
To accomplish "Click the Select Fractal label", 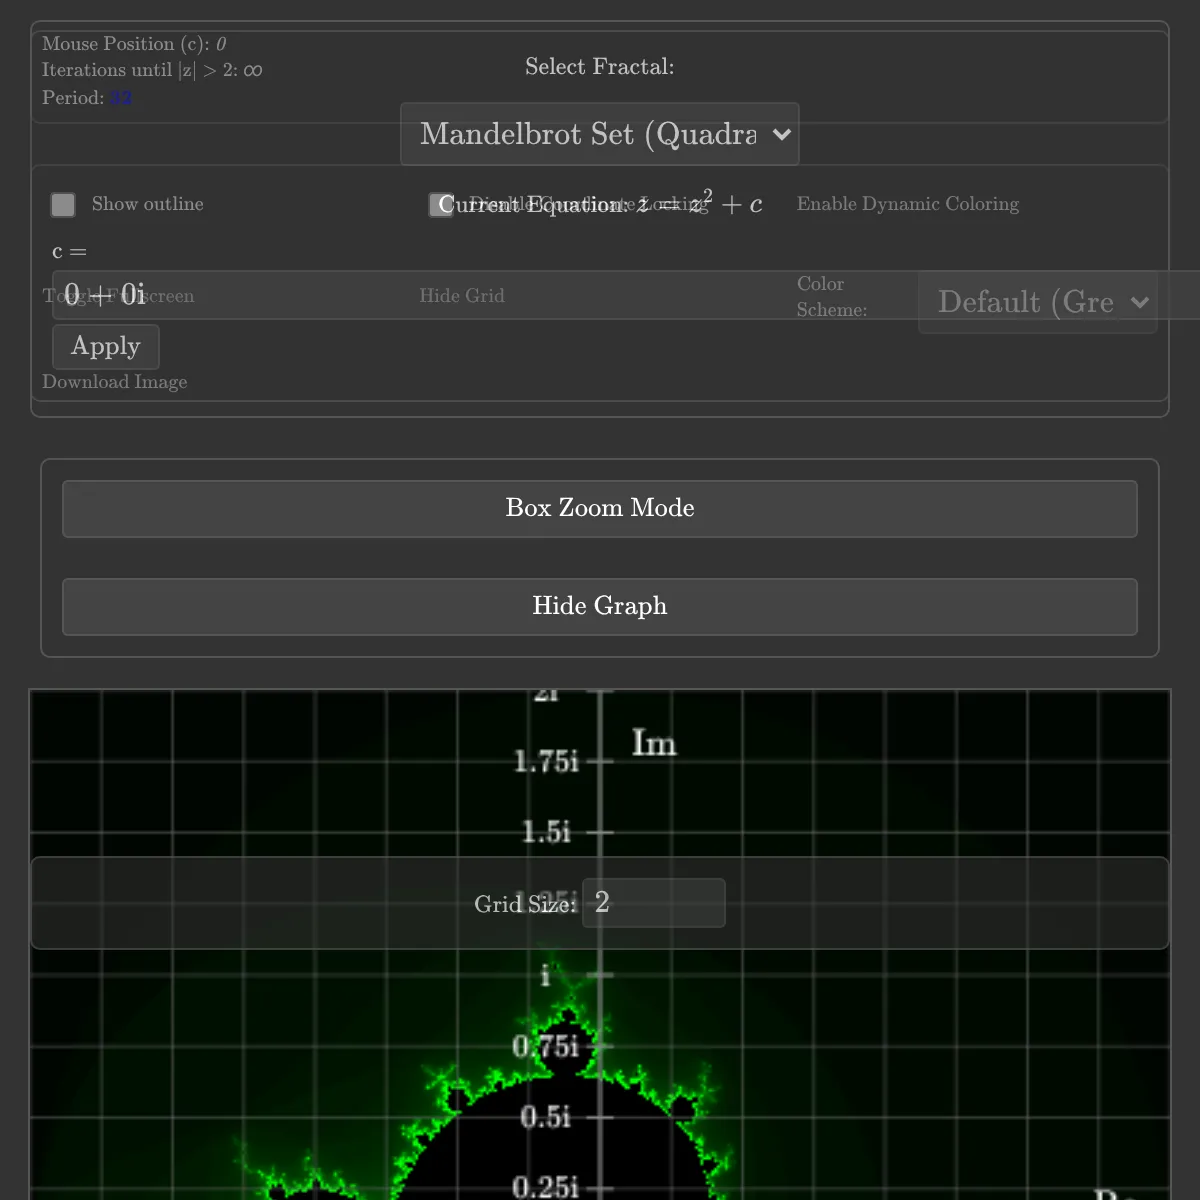I will 599,67.
